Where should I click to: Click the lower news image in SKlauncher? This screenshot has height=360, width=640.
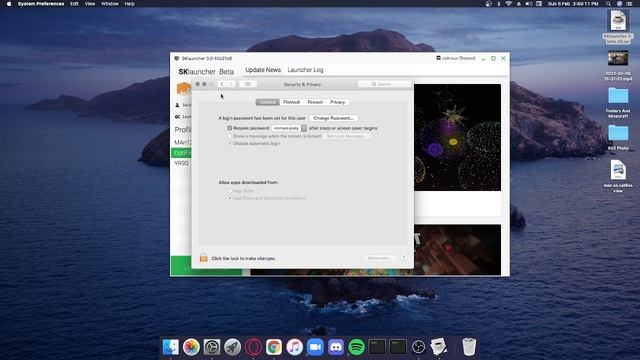(x=457, y=249)
